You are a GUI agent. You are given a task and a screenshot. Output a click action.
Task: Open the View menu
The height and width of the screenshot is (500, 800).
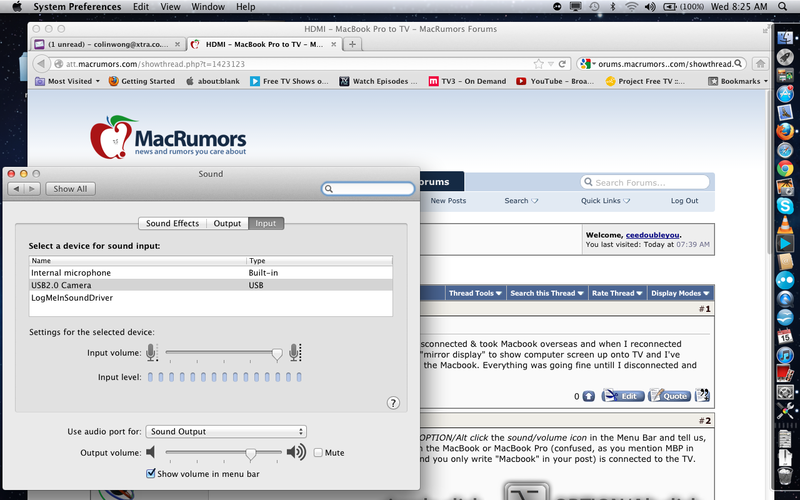tap(170, 7)
